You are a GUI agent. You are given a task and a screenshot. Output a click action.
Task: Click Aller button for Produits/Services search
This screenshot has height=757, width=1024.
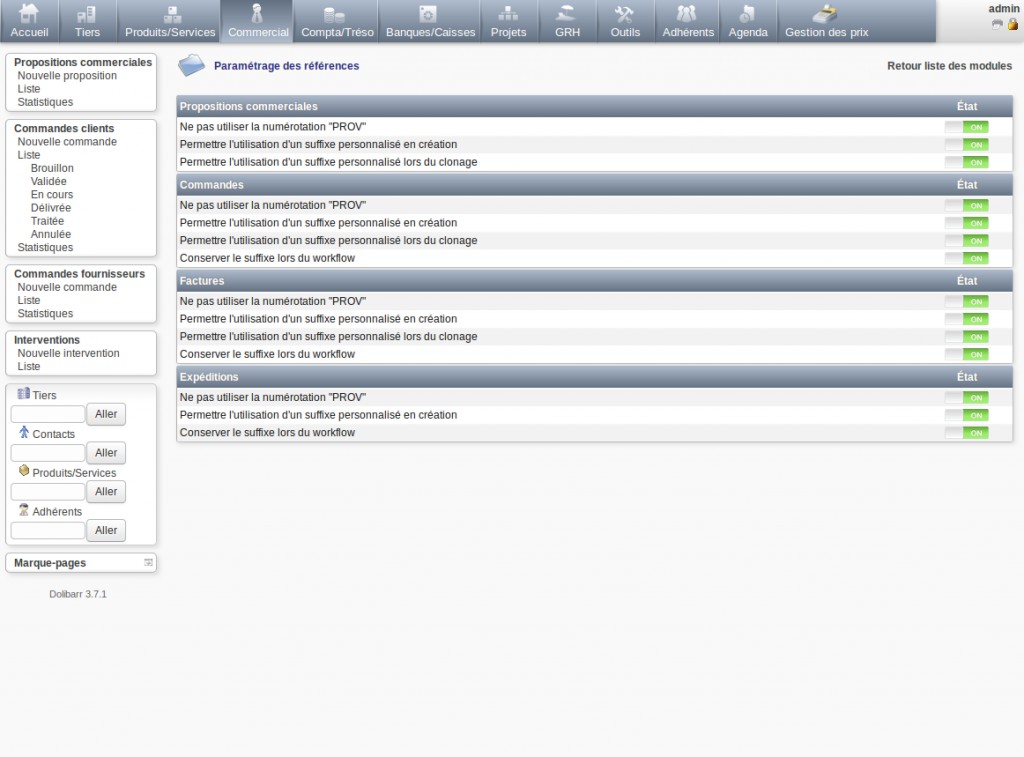pos(106,492)
